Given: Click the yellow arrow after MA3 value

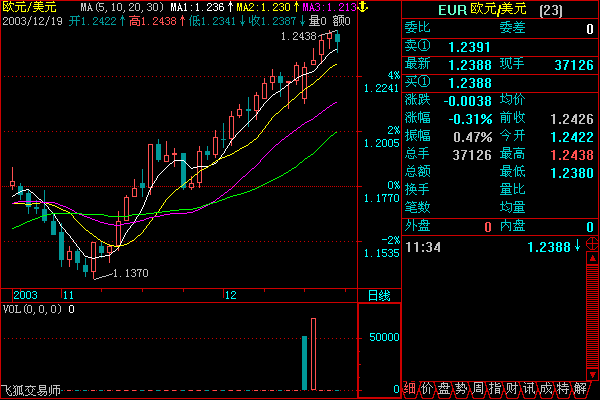Looking at the screenshot, I should pos(364,7).
